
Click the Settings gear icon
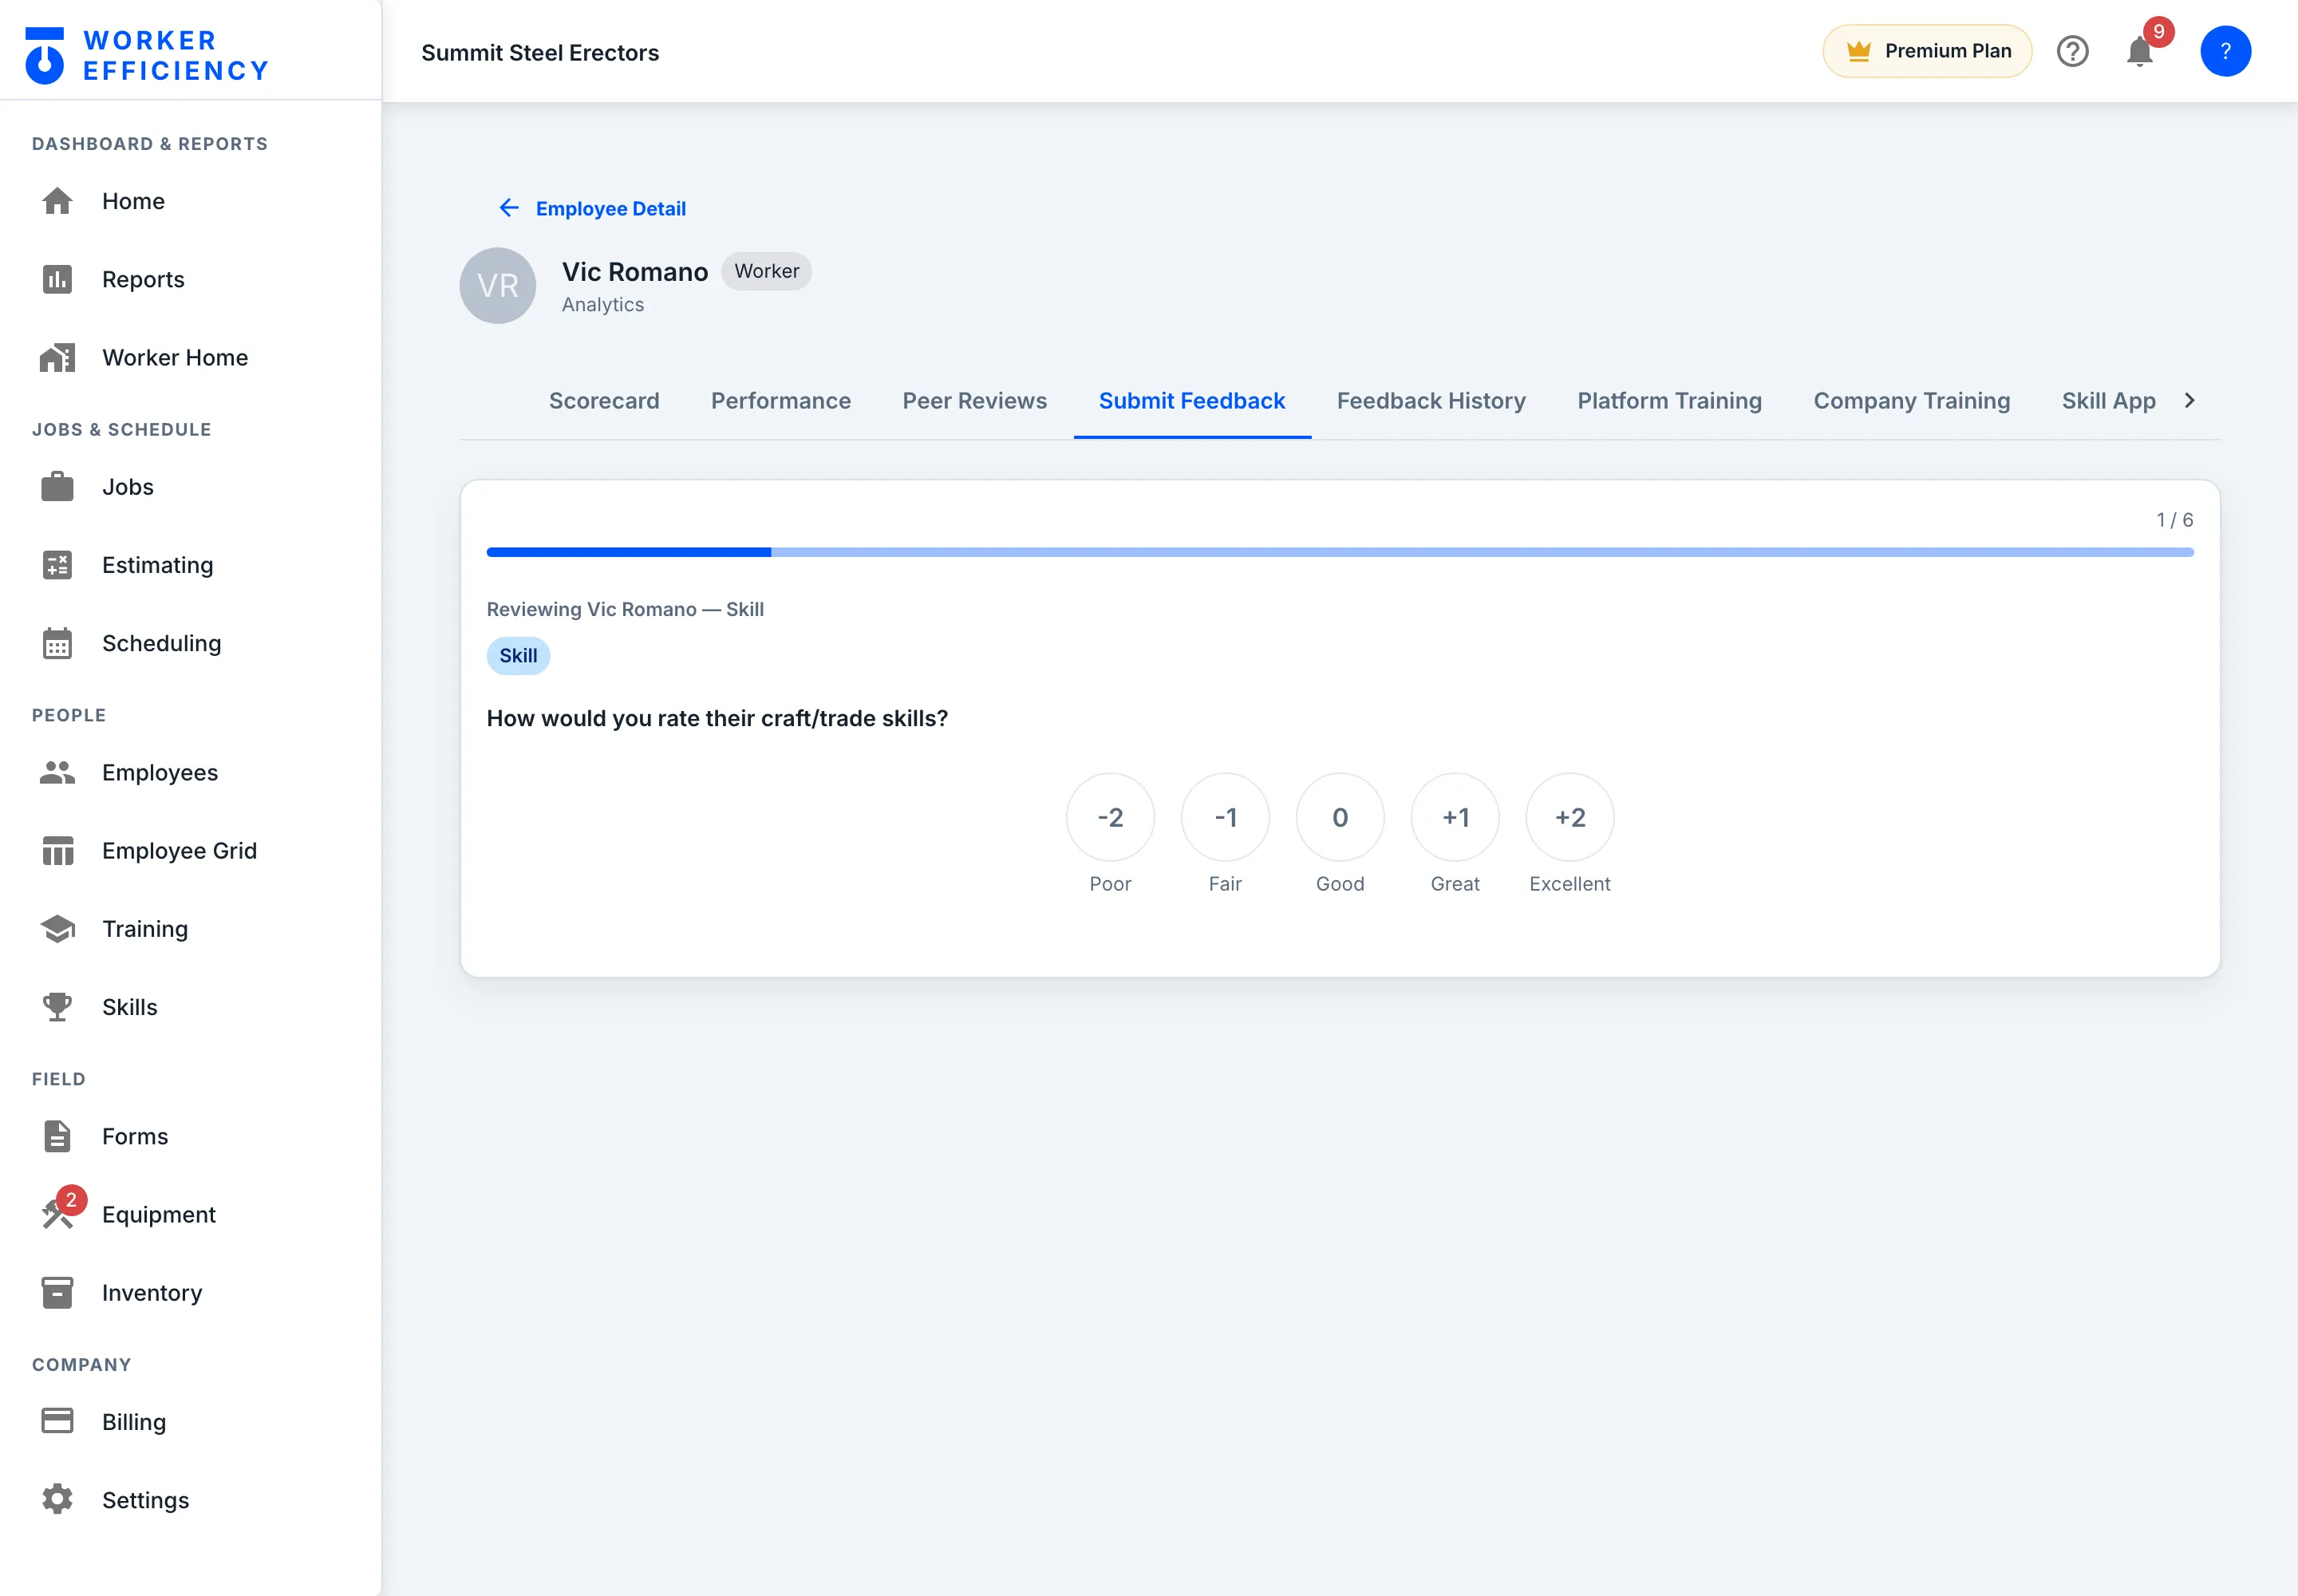pyautogui.click(x=57, y=1499)
